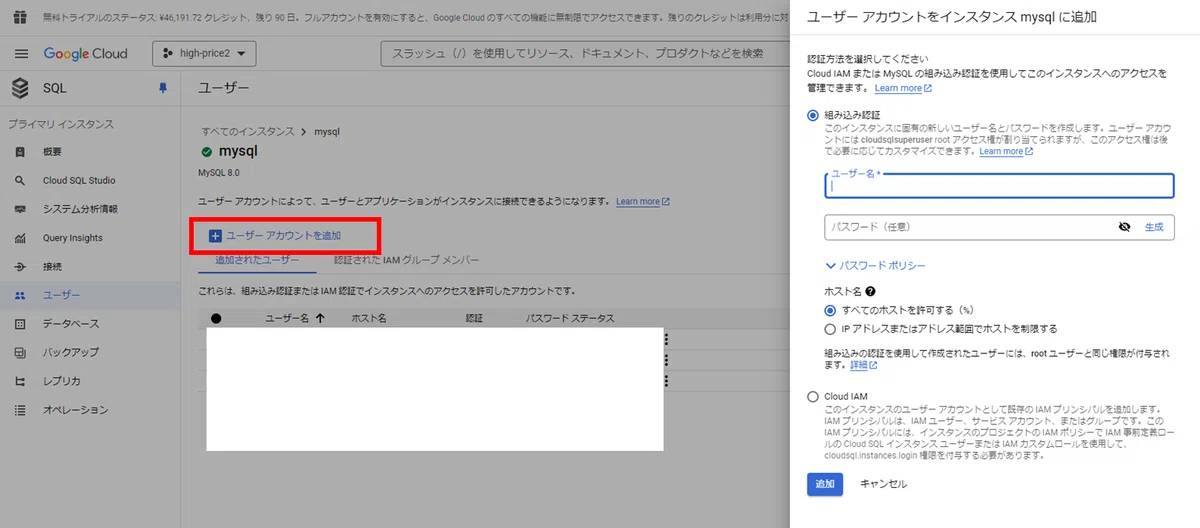
Task: Select すべてのホストを許可する radio option
Action: [x=830, y=311]
